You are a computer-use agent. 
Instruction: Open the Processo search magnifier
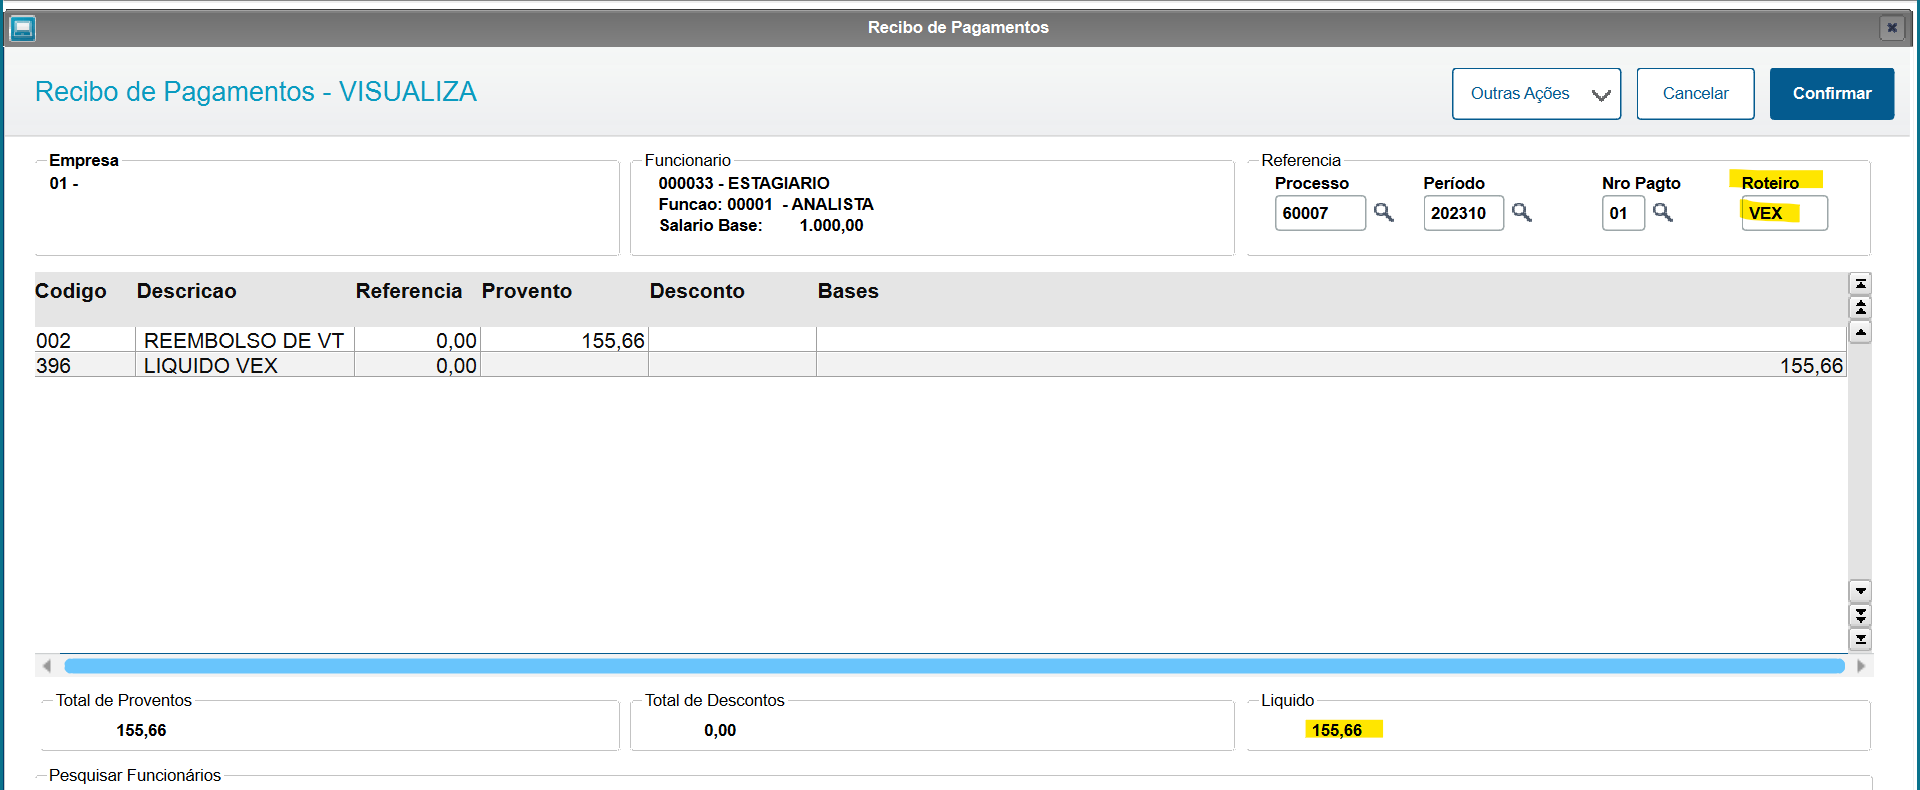(x=1384, y=212)
